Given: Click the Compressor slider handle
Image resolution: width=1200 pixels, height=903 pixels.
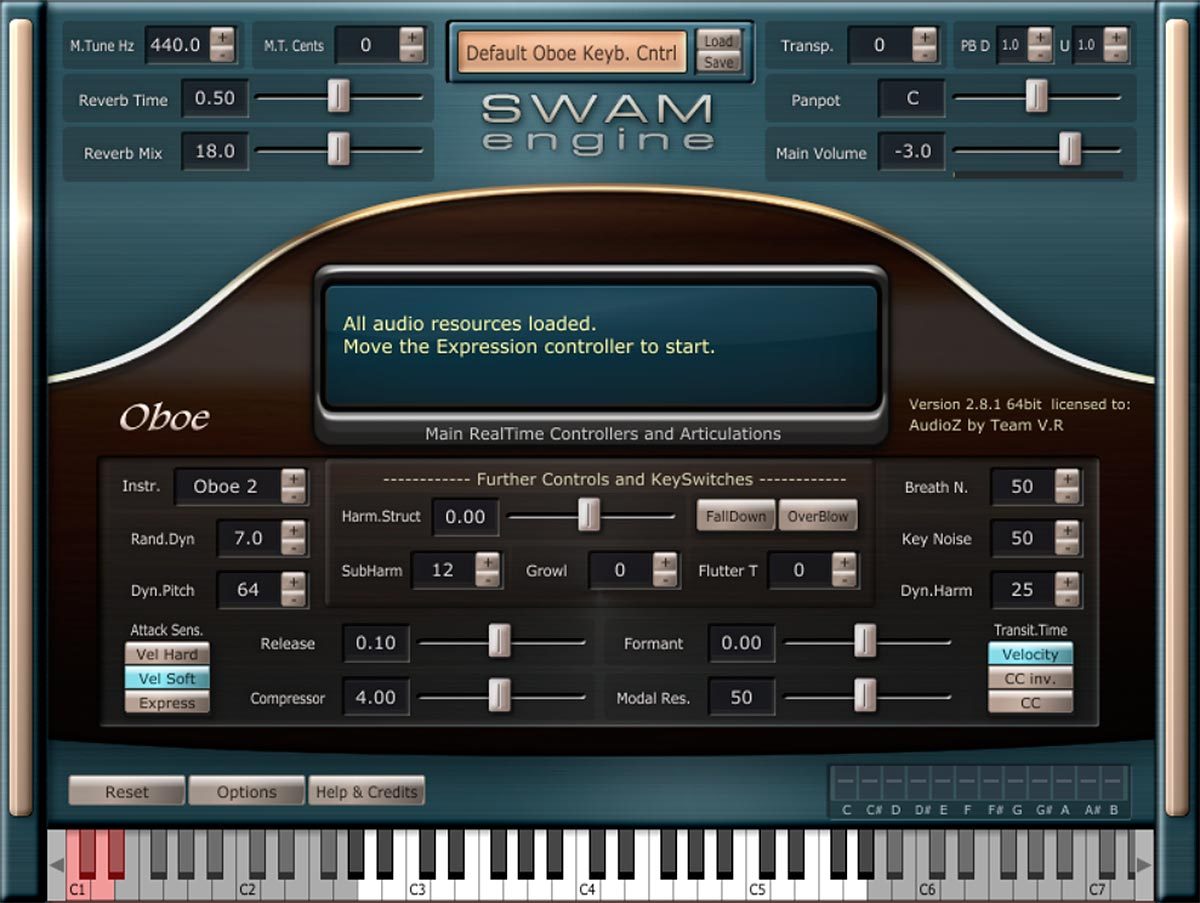Looking at the screenshot, I should [x=499, y=696].
